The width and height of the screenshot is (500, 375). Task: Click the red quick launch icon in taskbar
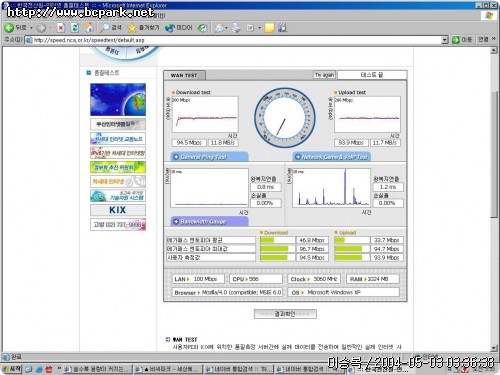tap(49, 369)
